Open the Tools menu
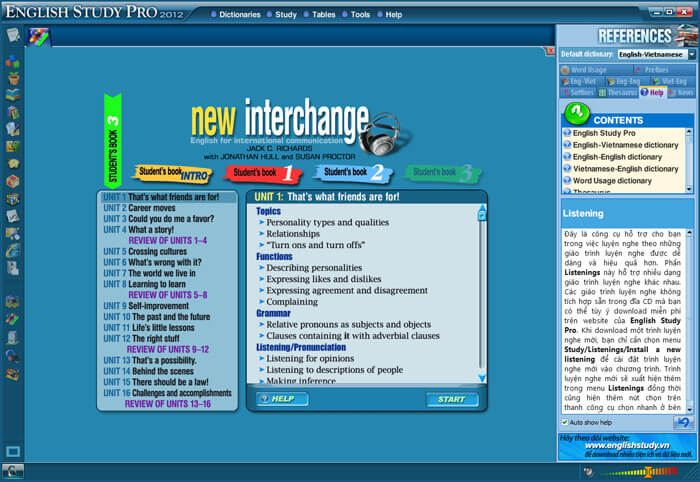The height and width of the screenshot is (482, 700). (x=360, y=14)
